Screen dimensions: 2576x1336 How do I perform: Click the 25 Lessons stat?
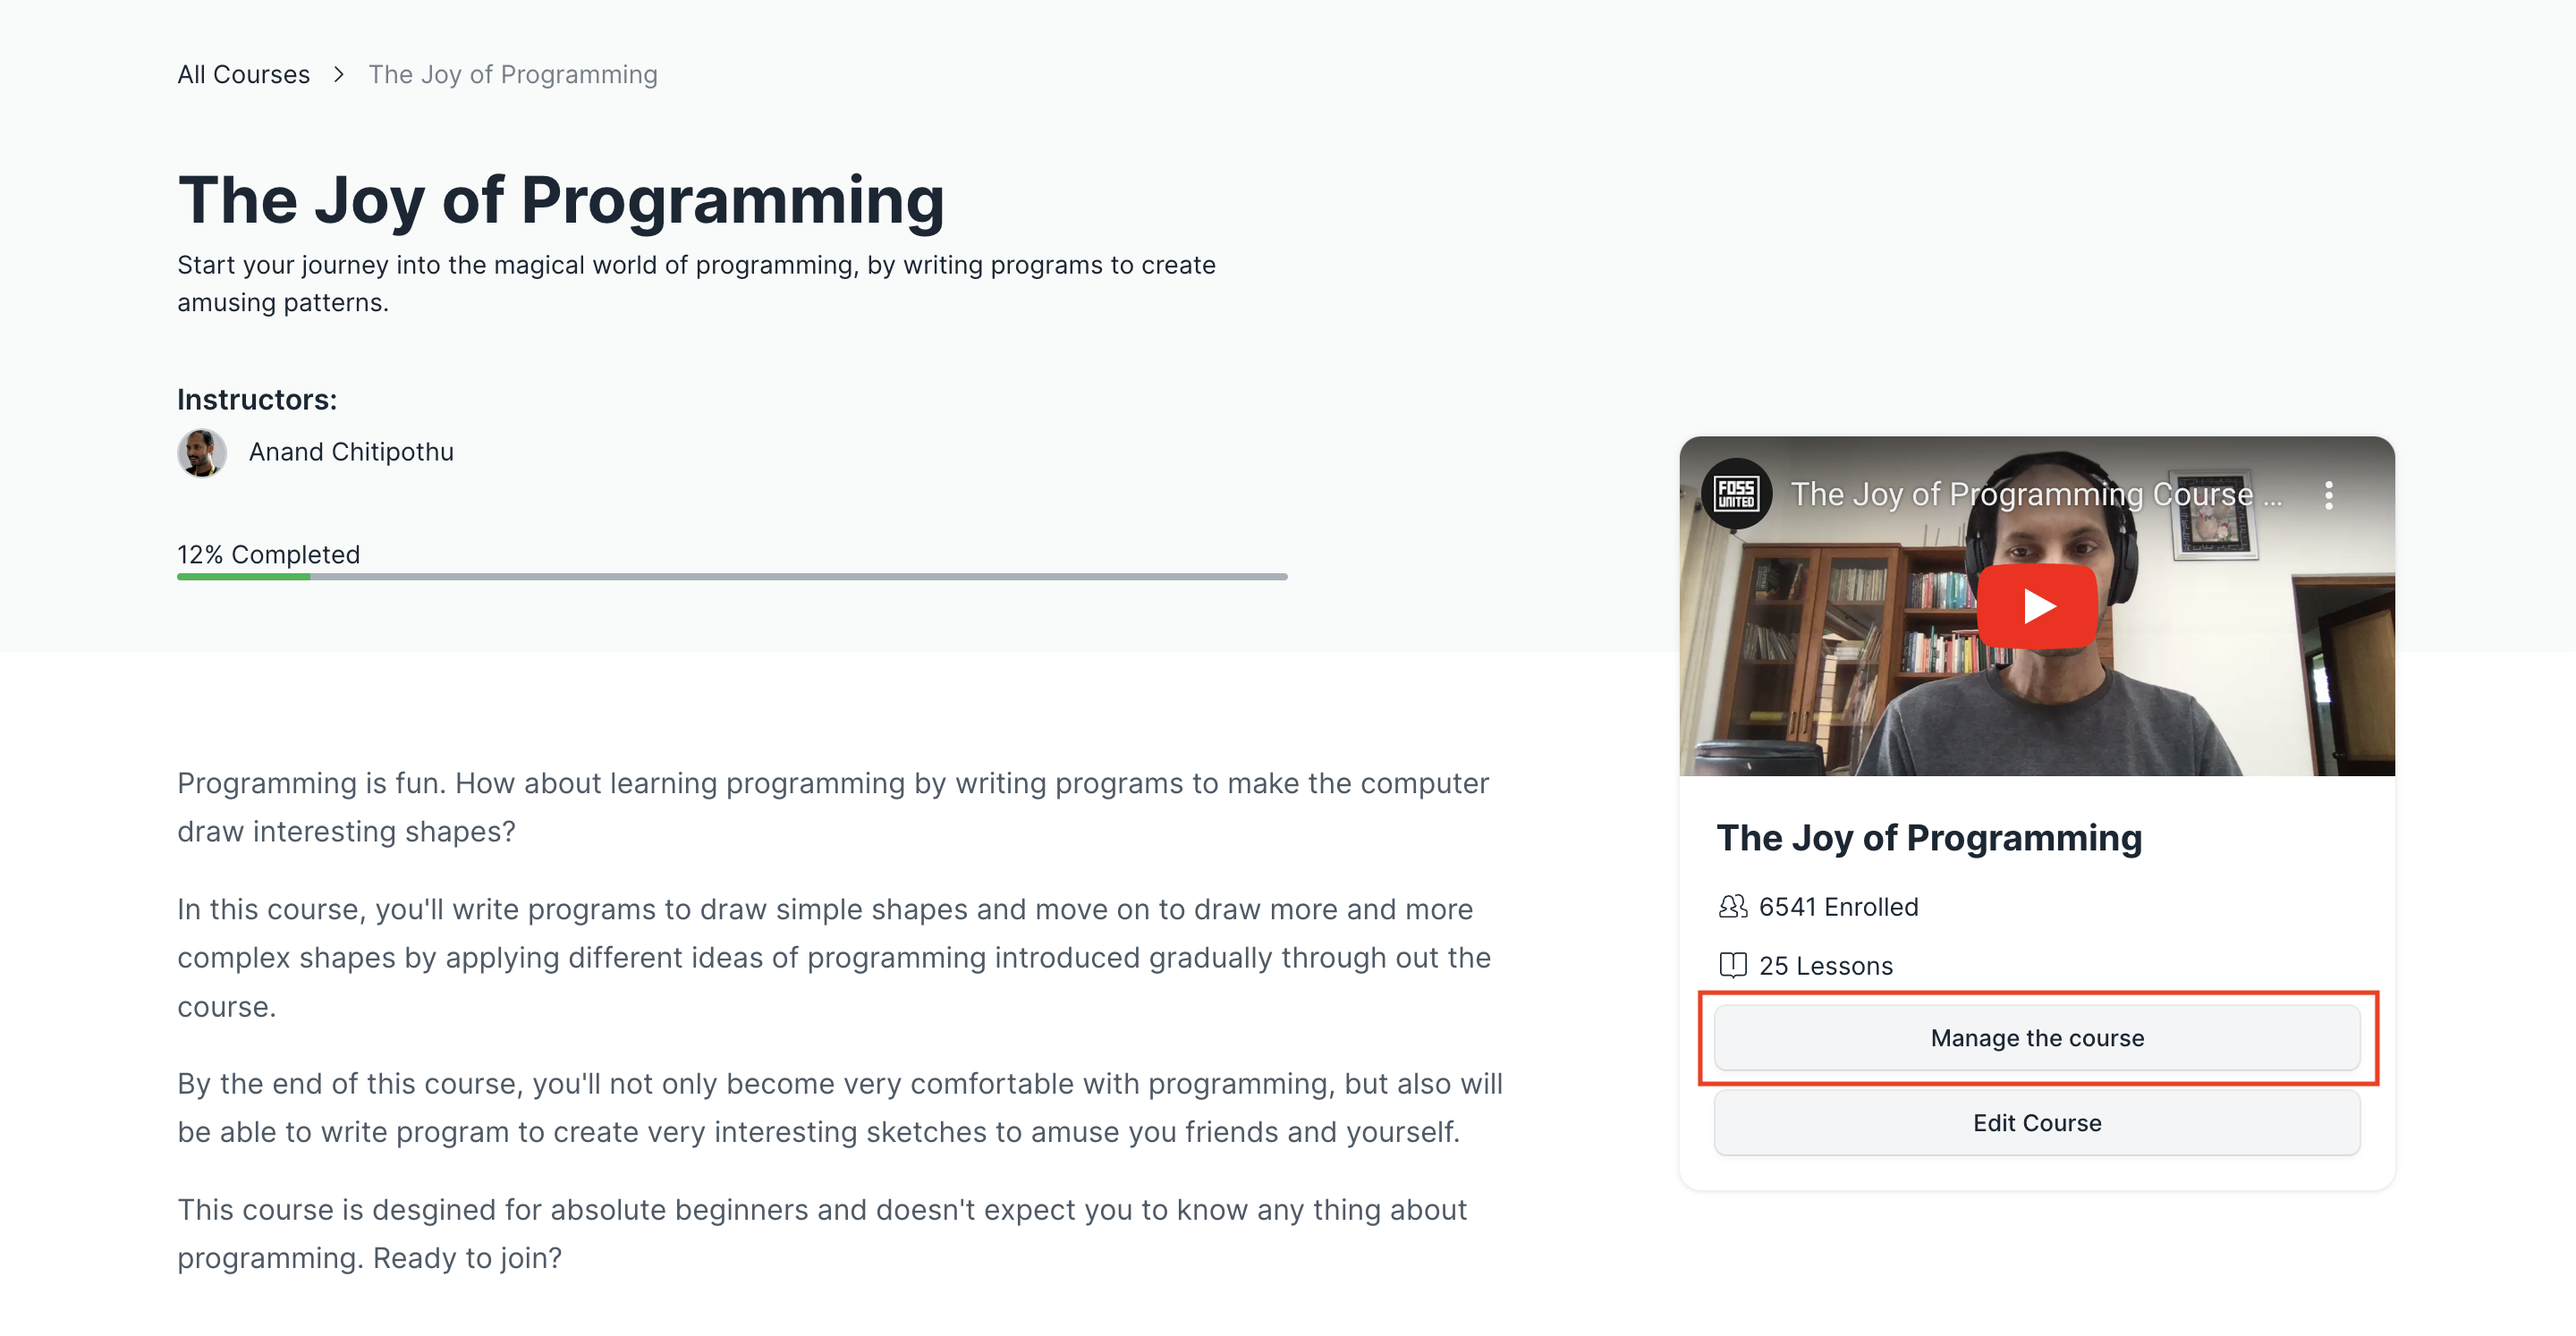[1826, 966]
